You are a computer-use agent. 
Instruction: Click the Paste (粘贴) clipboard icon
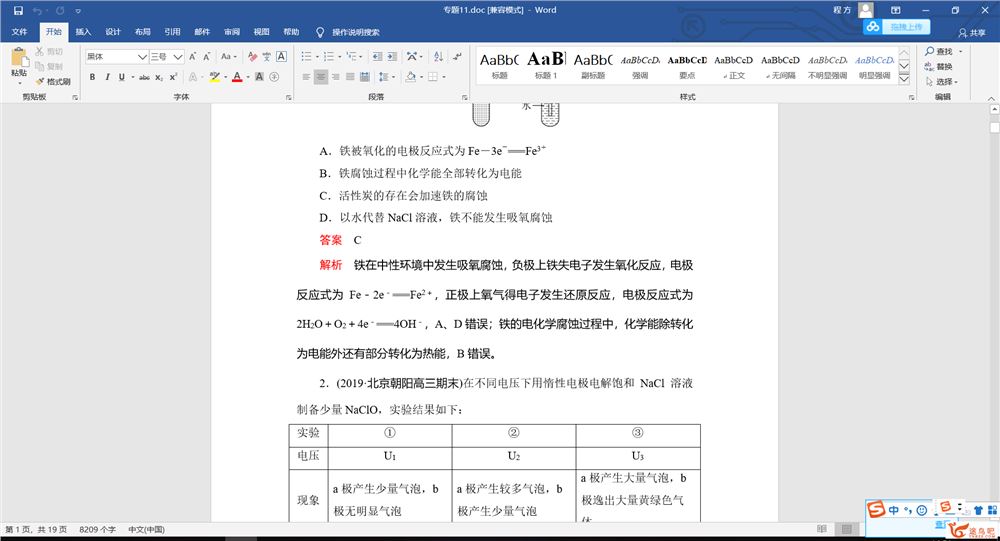(x=19, y=59)
